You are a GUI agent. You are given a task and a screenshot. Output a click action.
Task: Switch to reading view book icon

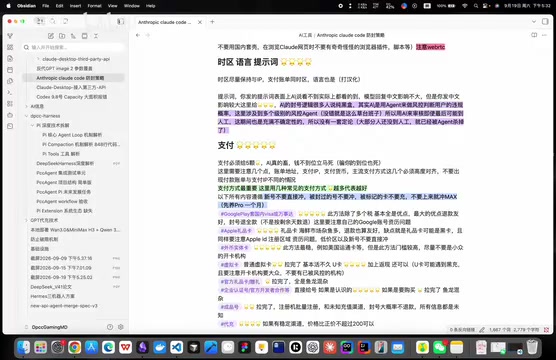coord(534,35)
